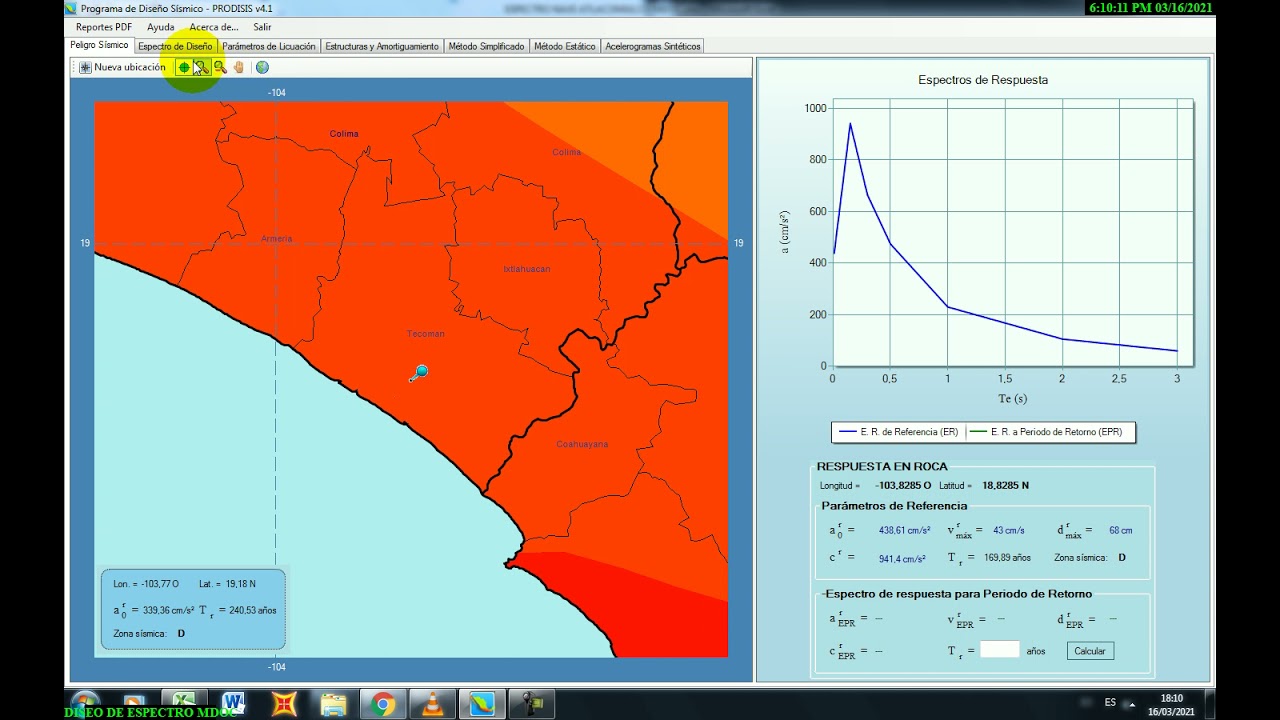Open the Ayuda menu
Viewport: 1280px width, 720px height.
point(160,27)
